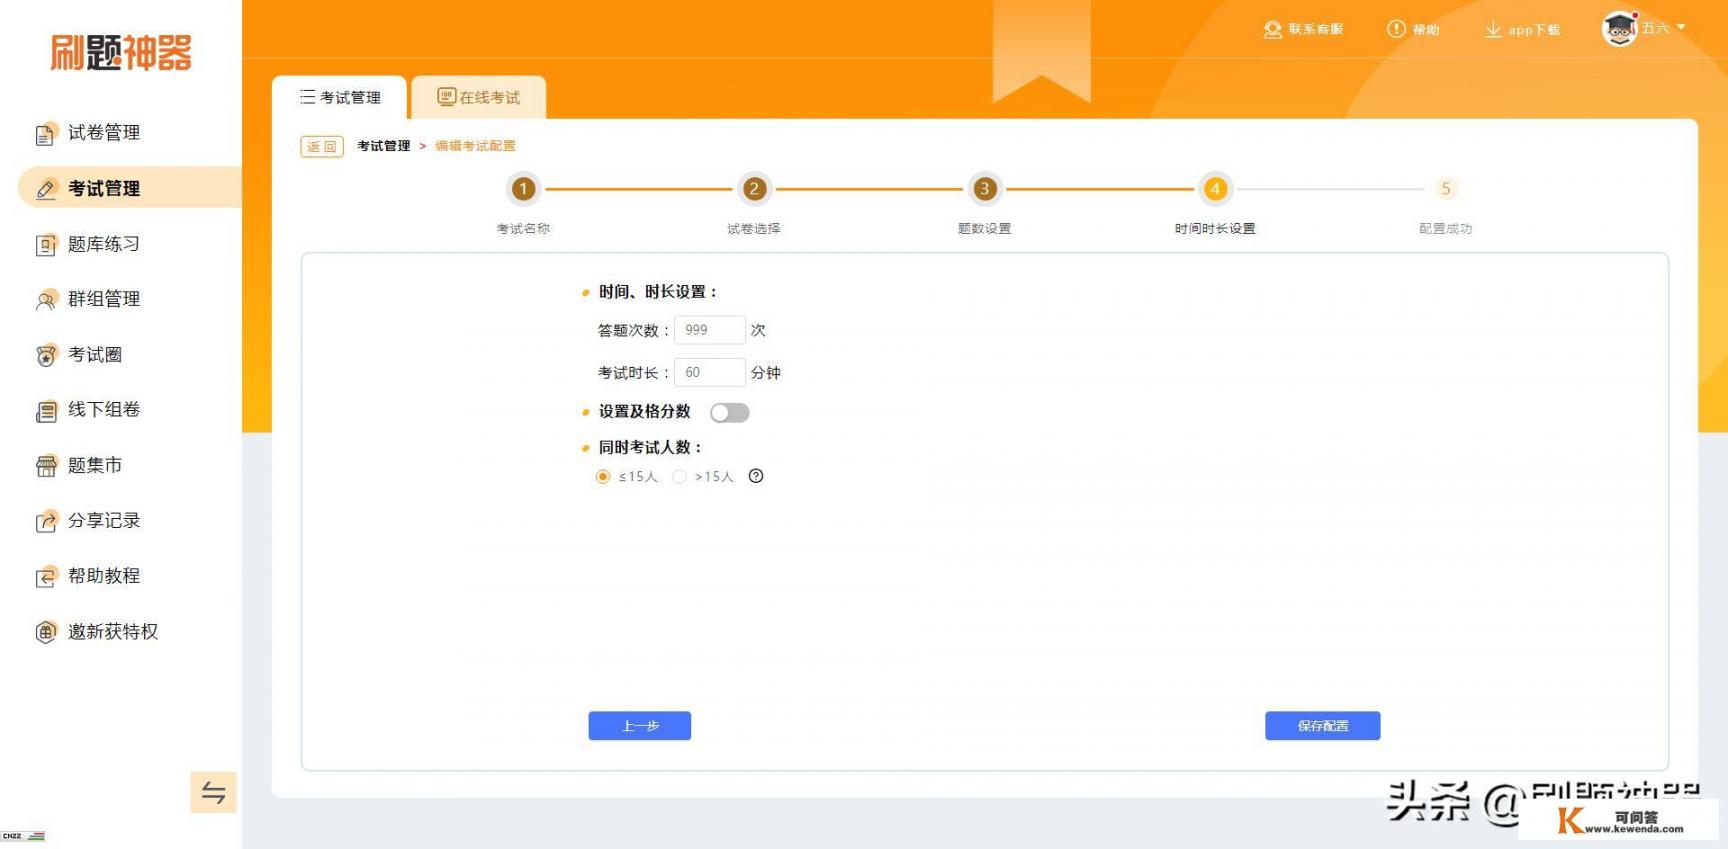
Task: Collapse sidebar with the swap arrows icon
Action: click(213, 792)
